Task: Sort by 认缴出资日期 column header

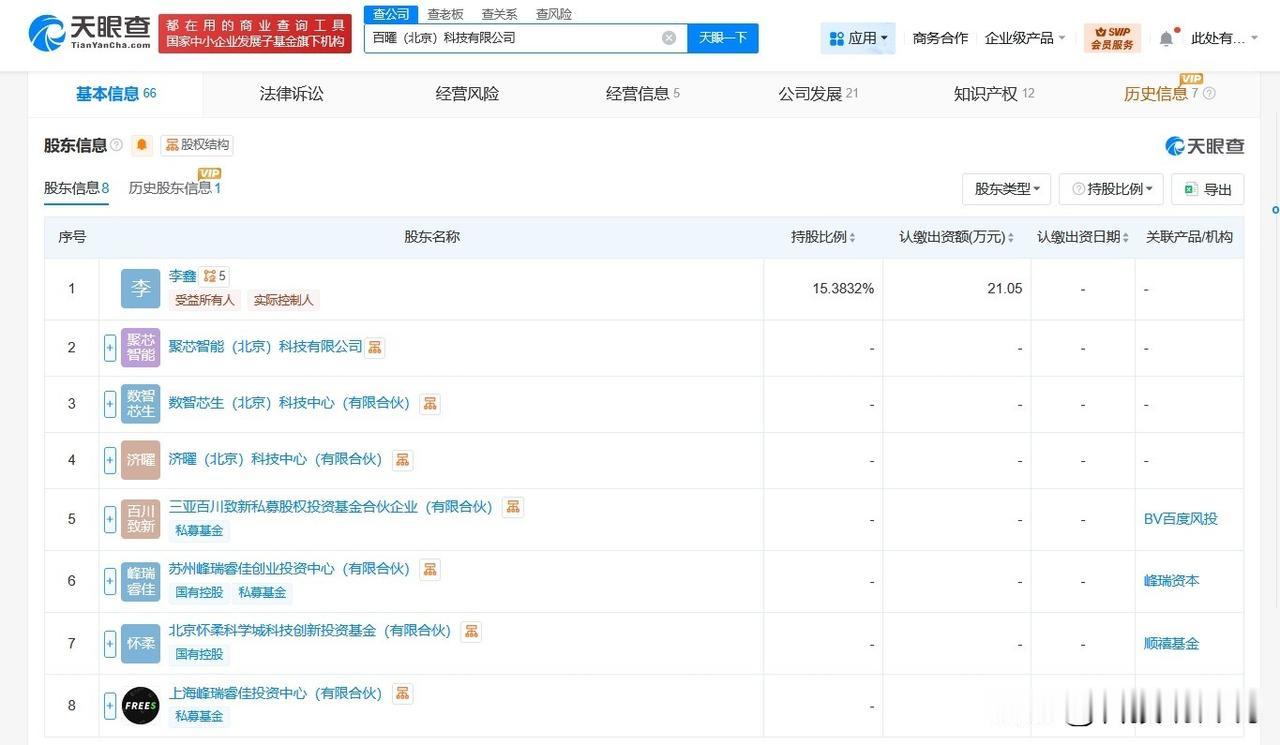Action: click(x=1083, y=237)
